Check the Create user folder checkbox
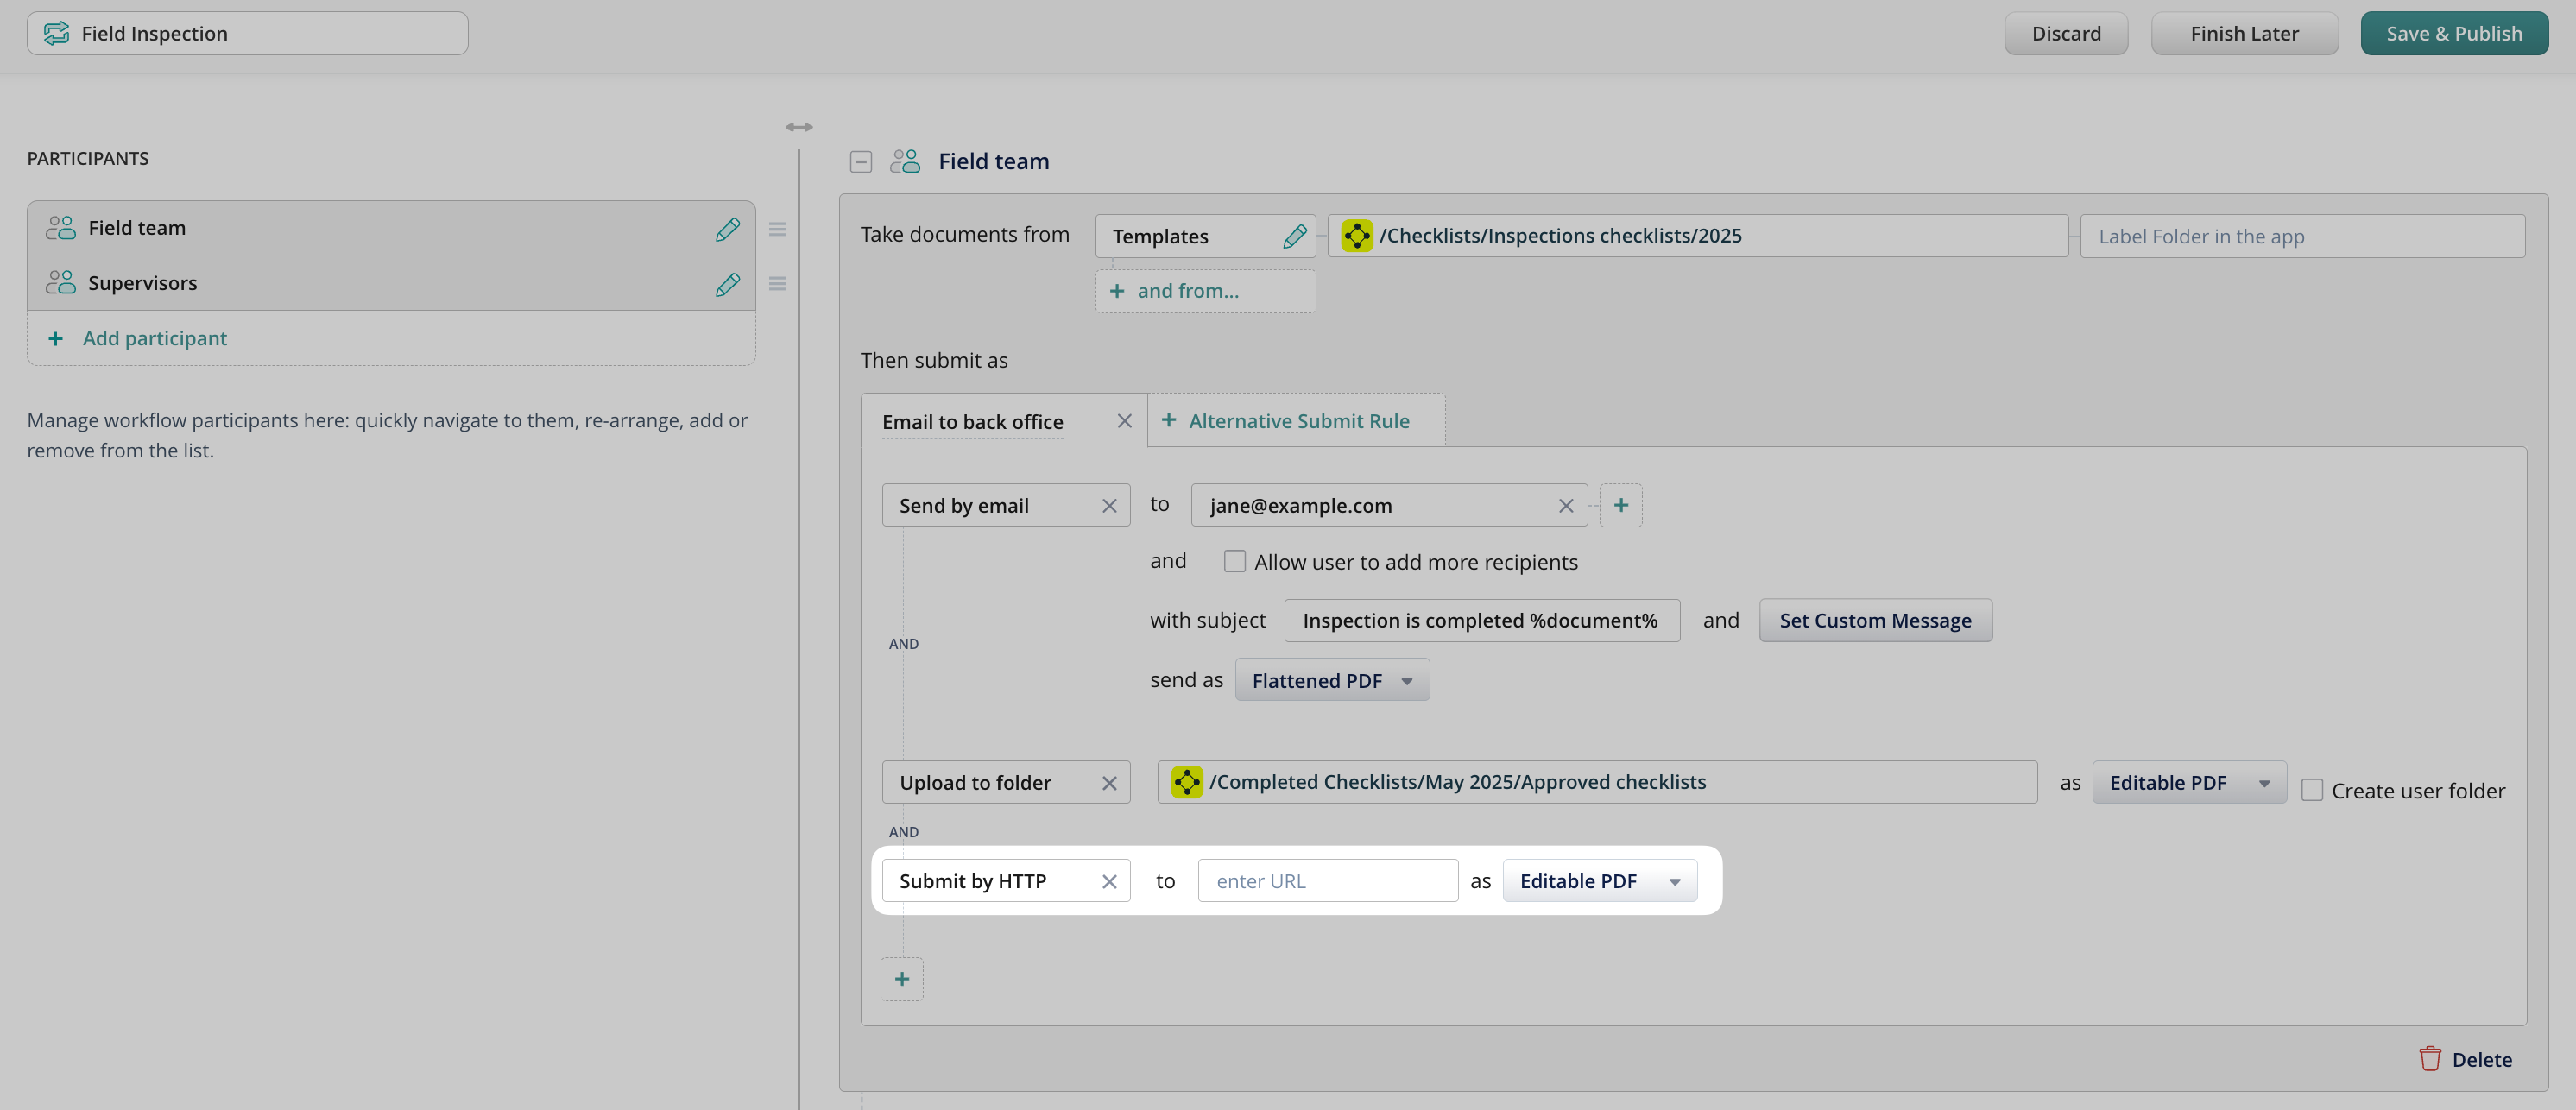Screen dimensions: 2576x1110 coord(2311,791)
